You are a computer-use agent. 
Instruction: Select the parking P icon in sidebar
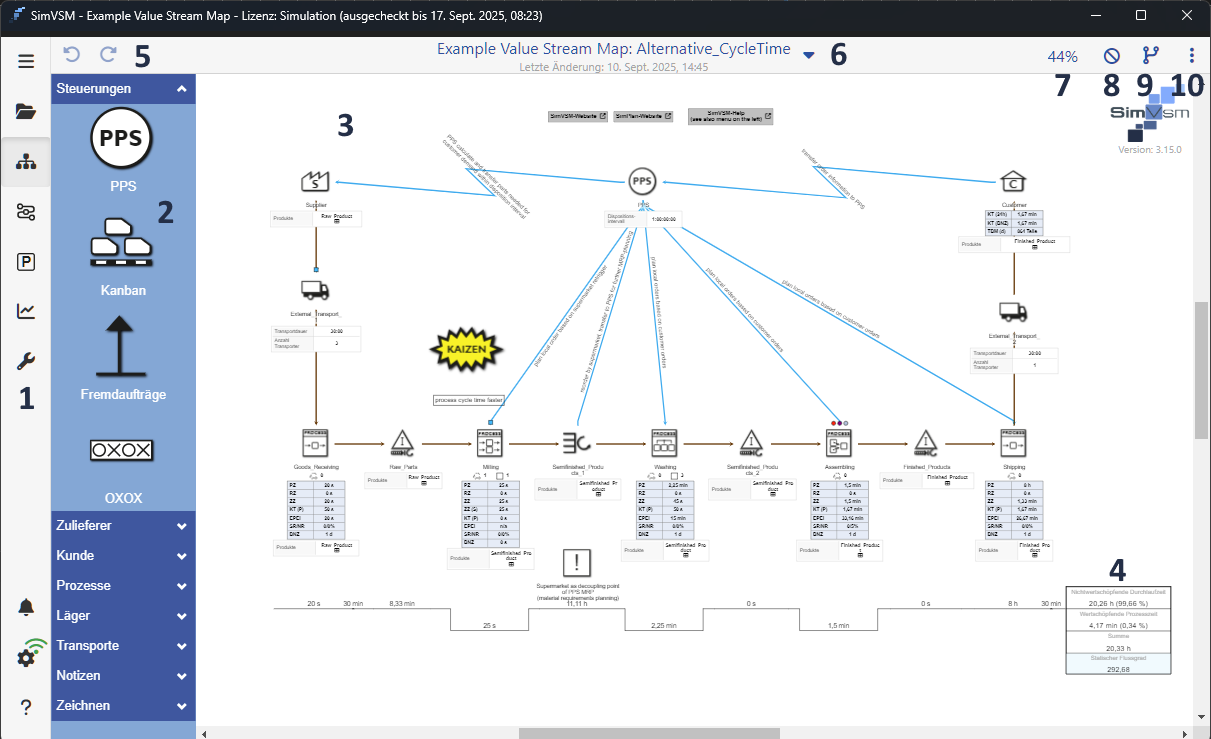point(26,262)
